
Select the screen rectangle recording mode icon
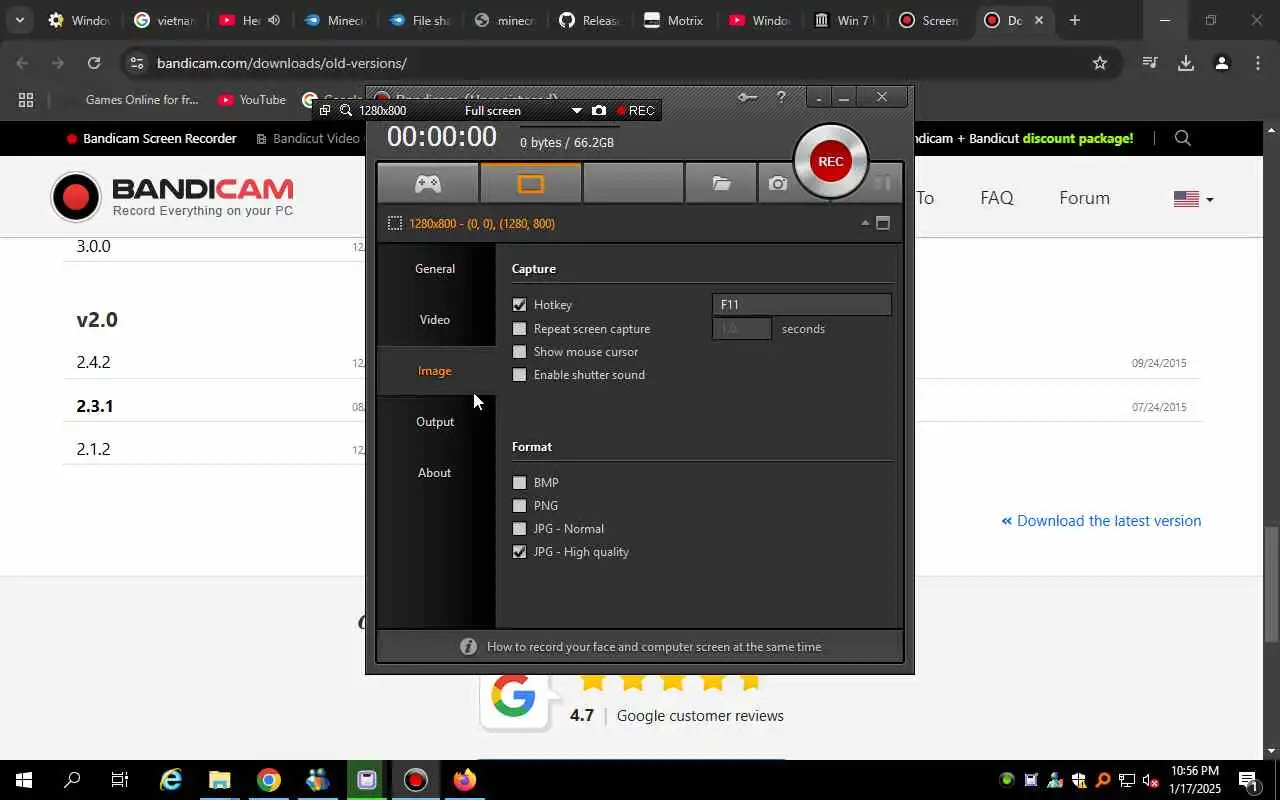pyautogui.click(x=531, y=183)
